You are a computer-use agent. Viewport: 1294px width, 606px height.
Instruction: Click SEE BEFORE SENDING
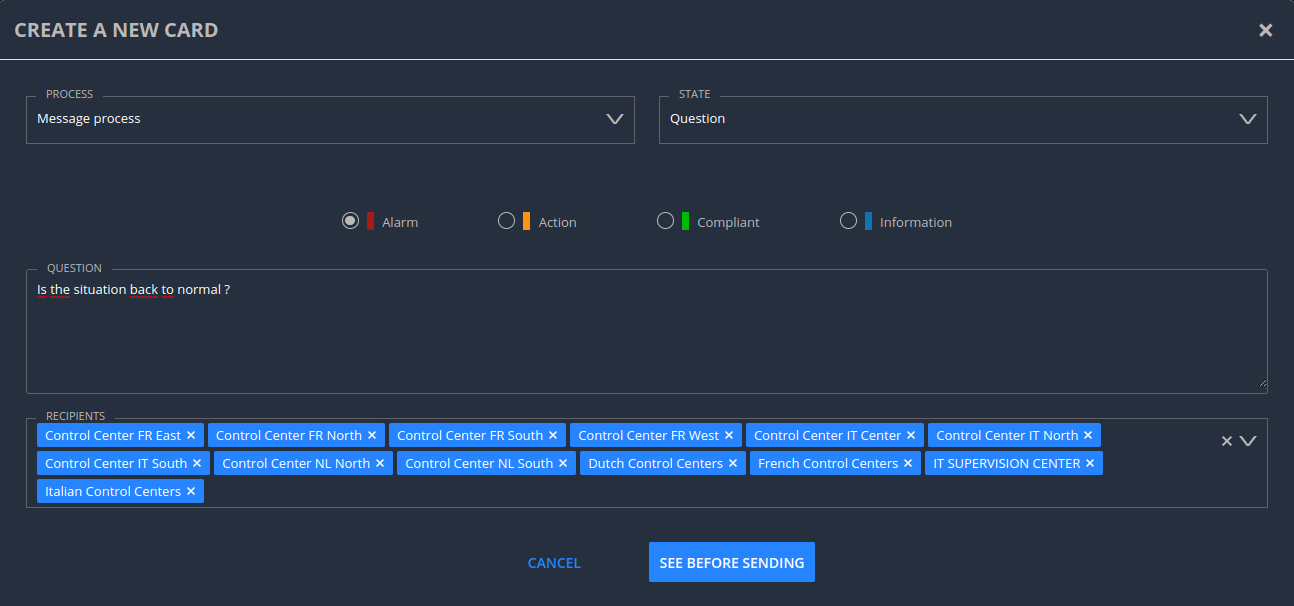[731, 561]
